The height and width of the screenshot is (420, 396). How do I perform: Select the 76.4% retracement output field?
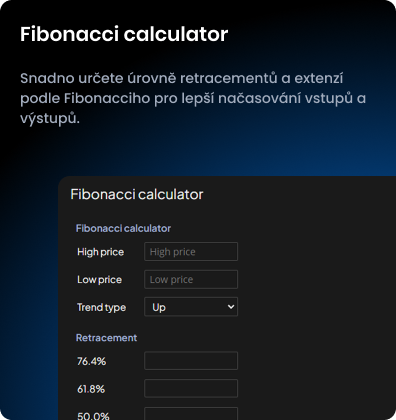(x=191, y=361)
